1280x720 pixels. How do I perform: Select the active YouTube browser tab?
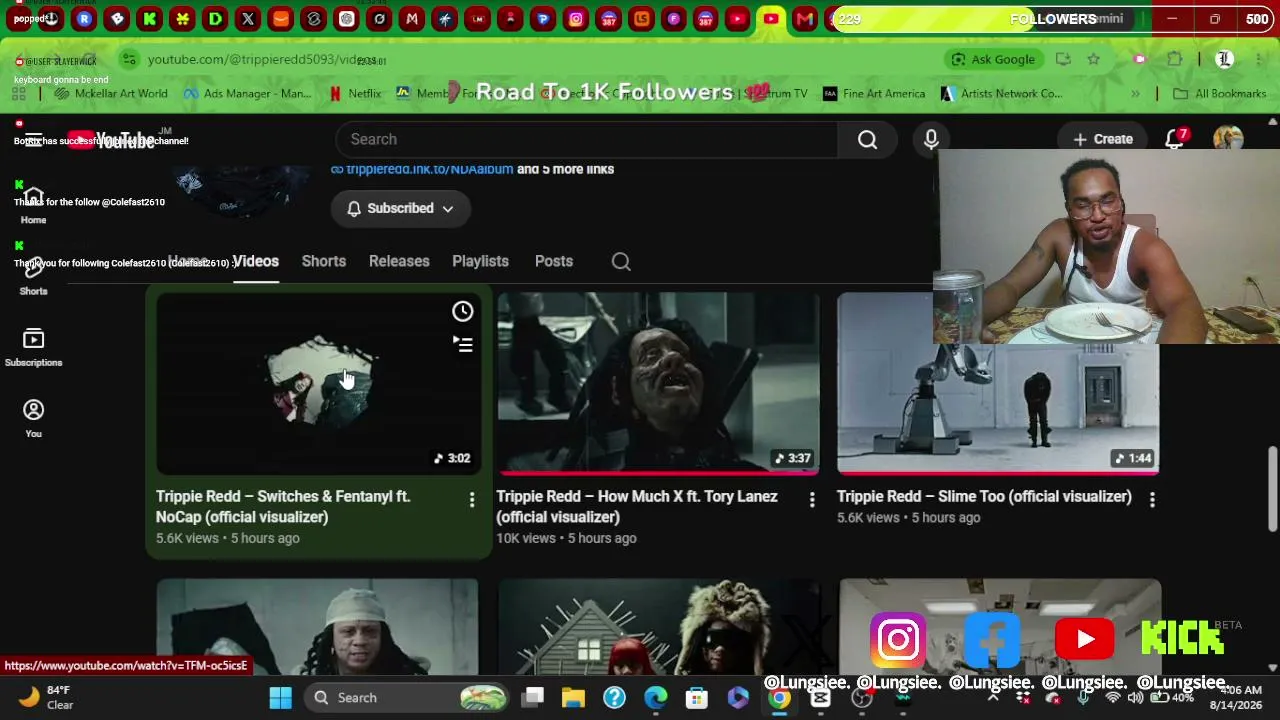click(771, 18)
